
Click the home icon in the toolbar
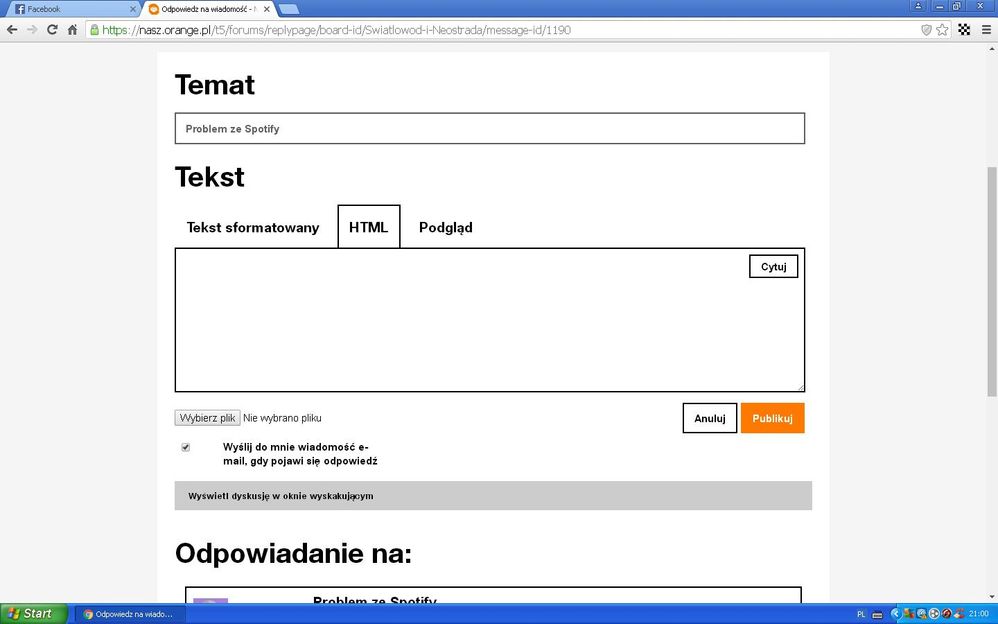coord(71,30)
